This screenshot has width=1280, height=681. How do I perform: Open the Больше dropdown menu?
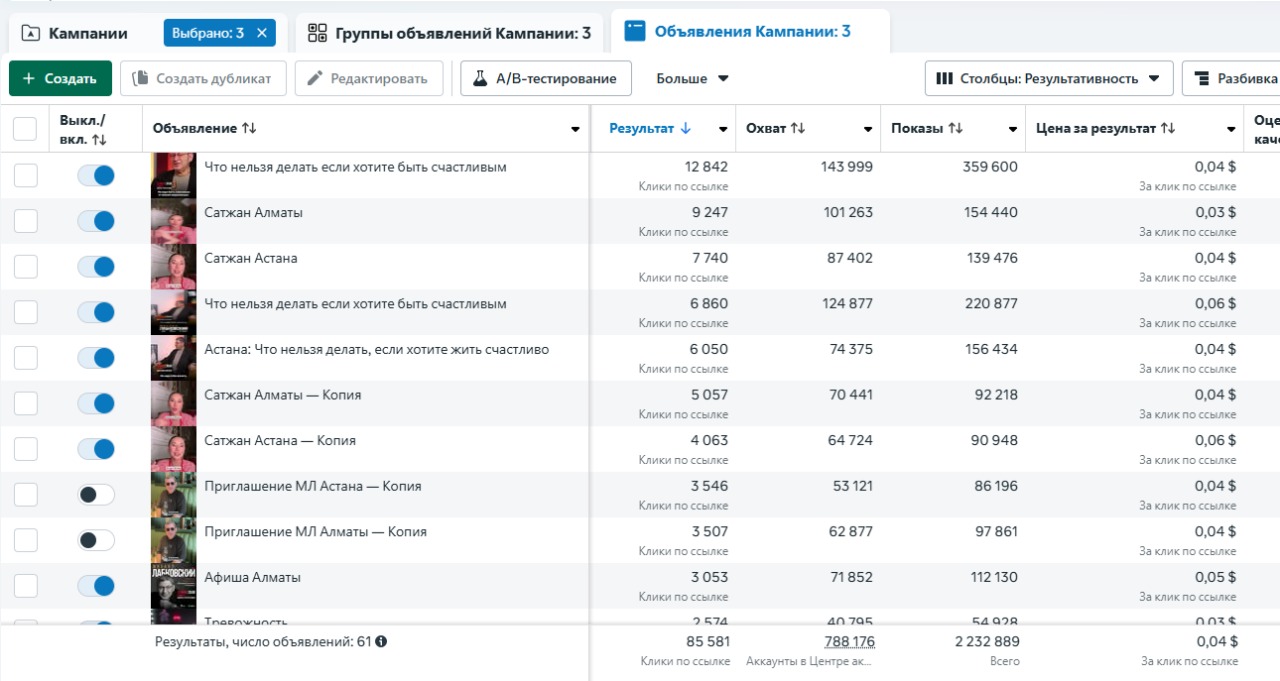click(x=692, y=79)
